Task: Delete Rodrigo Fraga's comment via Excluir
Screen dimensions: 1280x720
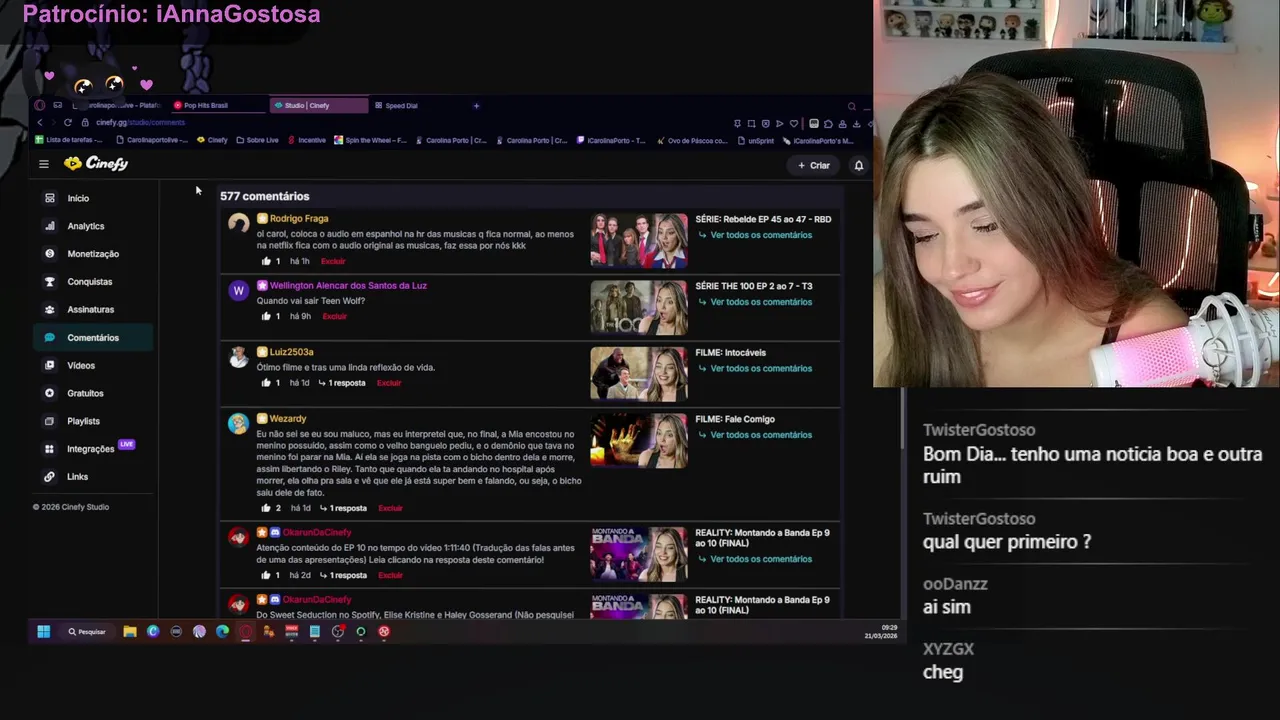Action: click(333, 261)
